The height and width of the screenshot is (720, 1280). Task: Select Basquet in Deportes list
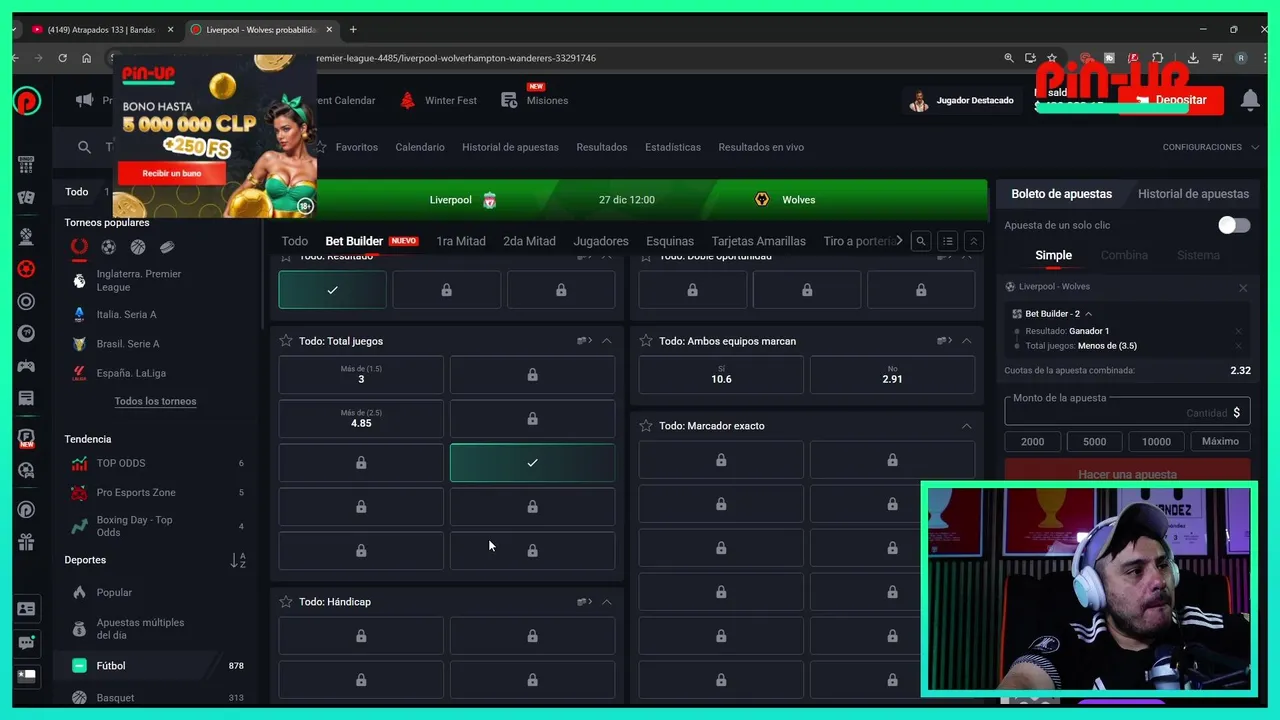coord(115,698)
